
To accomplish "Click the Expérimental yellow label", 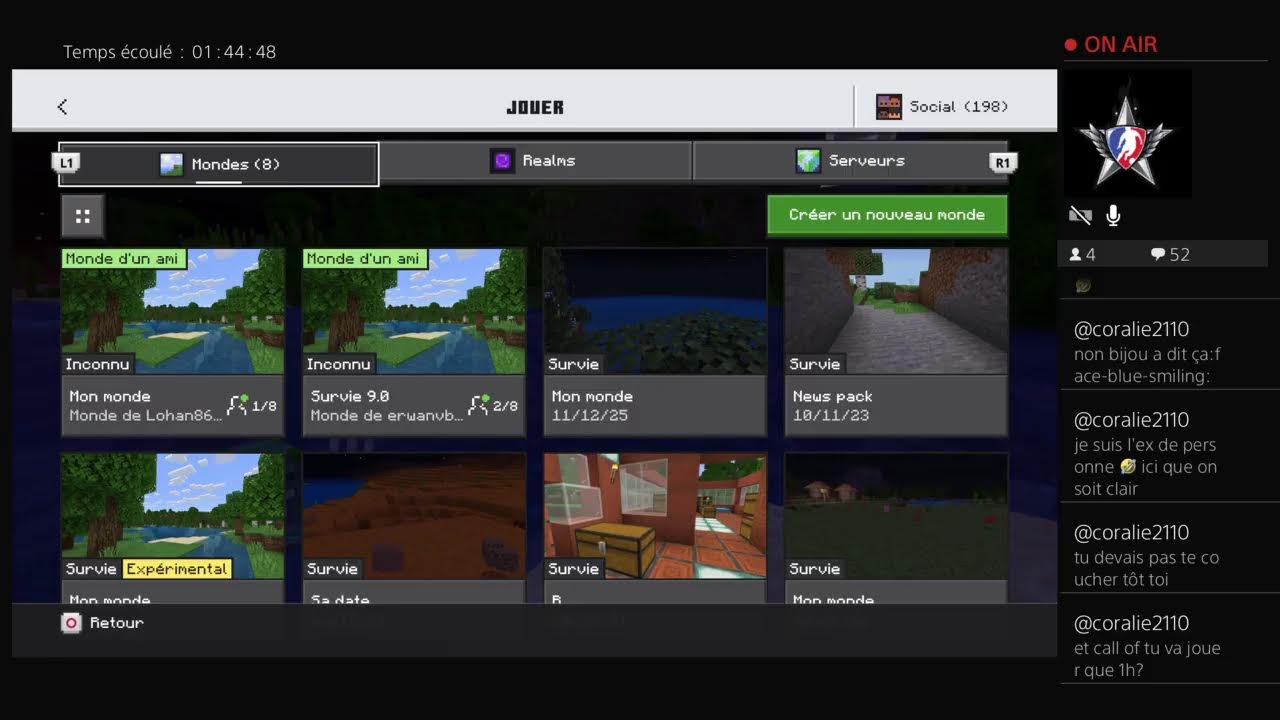I will (x=177, y=569).
